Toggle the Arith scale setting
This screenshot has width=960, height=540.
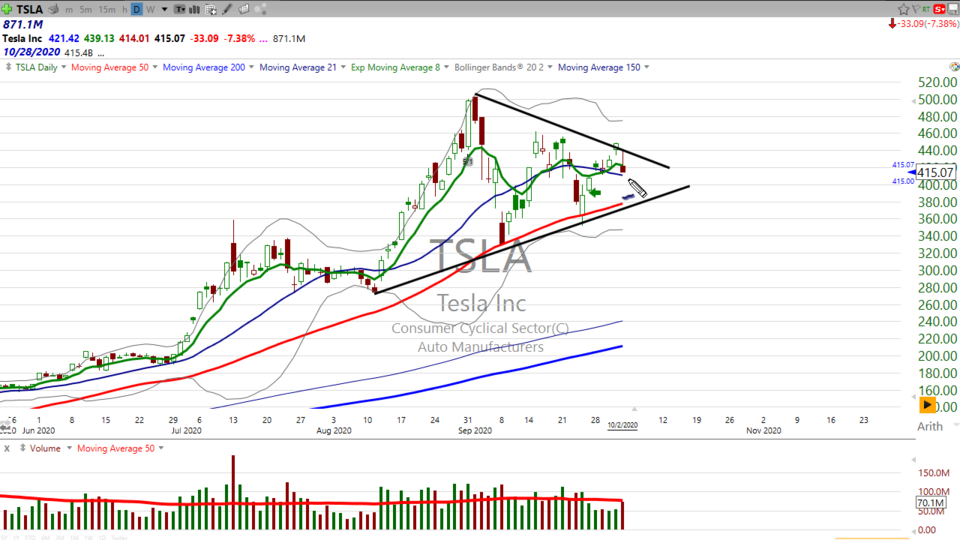(x=929, y=427)
